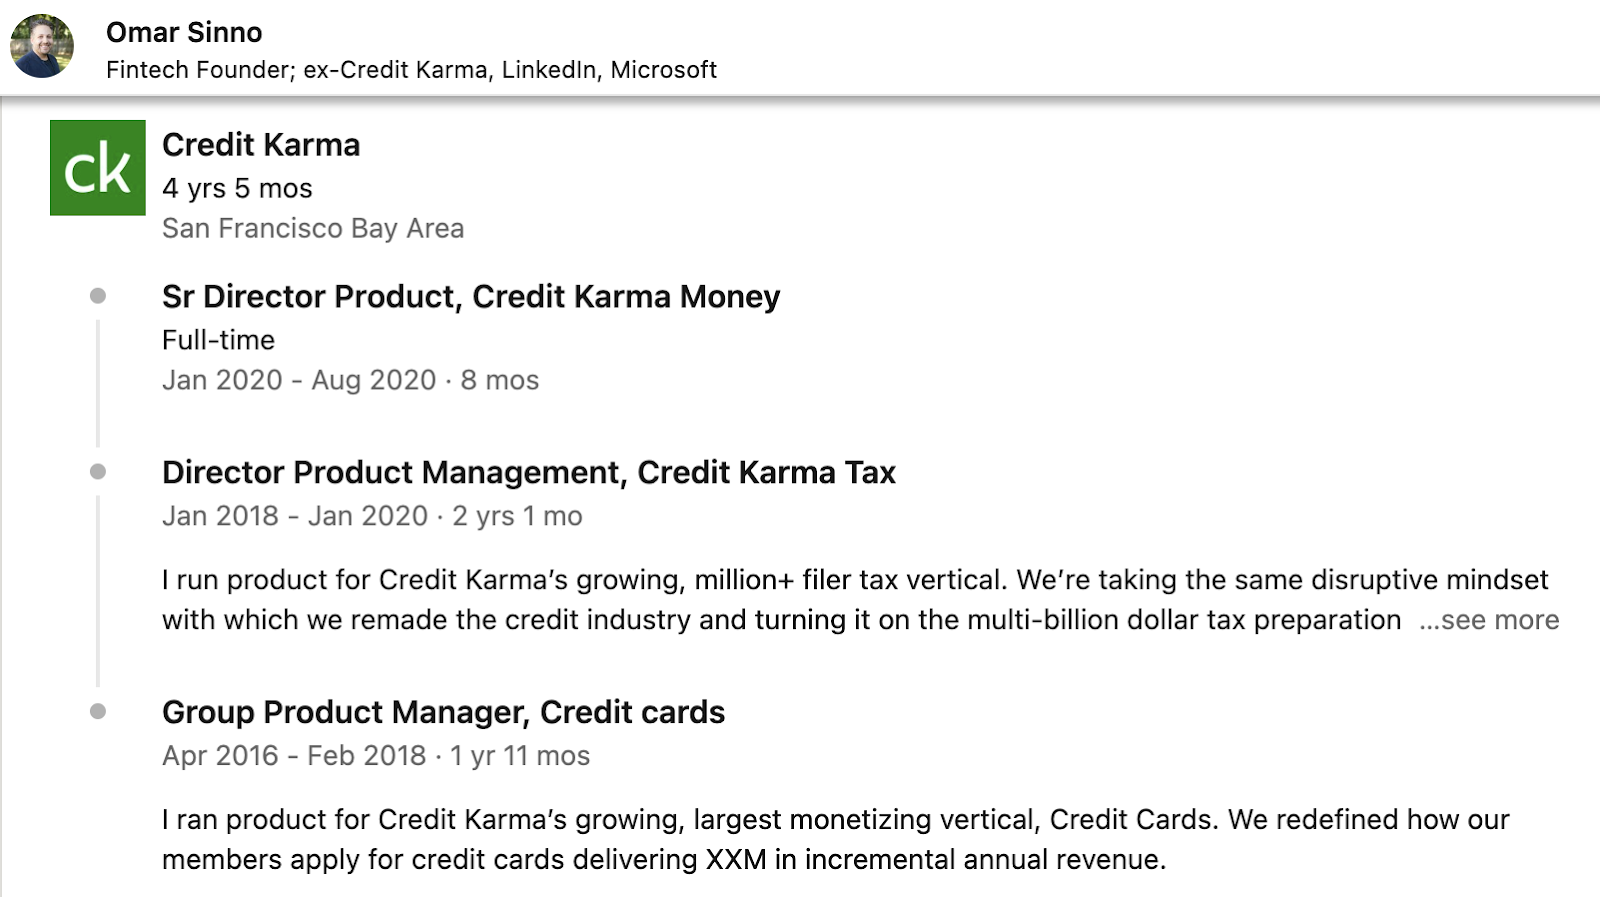The height and width of the screenshot is (897, 1600).
Task: Click the Fintech Founder headline text
Action: pyautogui.click(x=411, y=70)
